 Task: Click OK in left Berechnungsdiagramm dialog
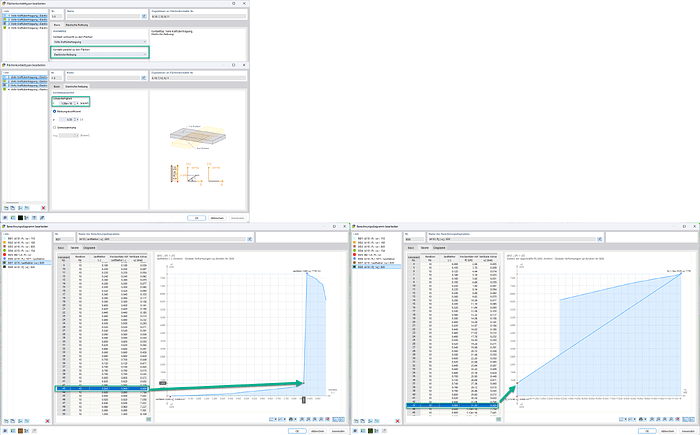click(x=297, y=431)
